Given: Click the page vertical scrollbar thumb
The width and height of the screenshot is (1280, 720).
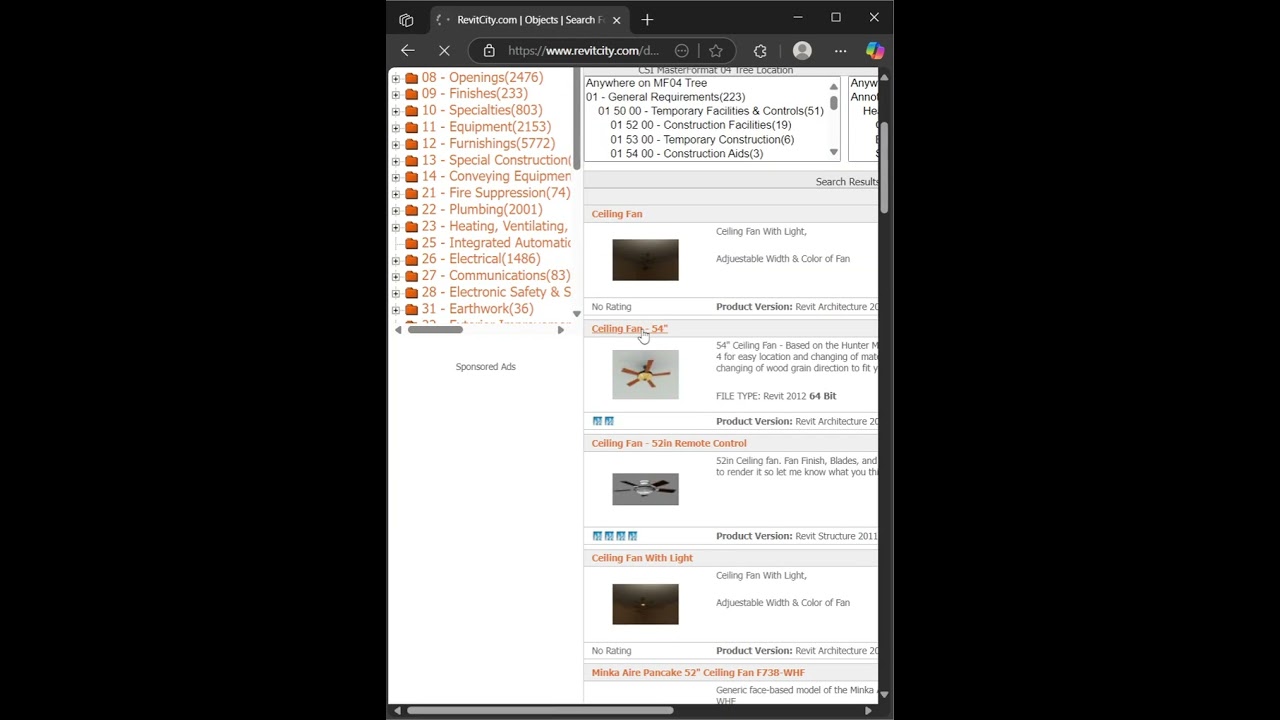Looking at the screenshot, I should (884, 167).
